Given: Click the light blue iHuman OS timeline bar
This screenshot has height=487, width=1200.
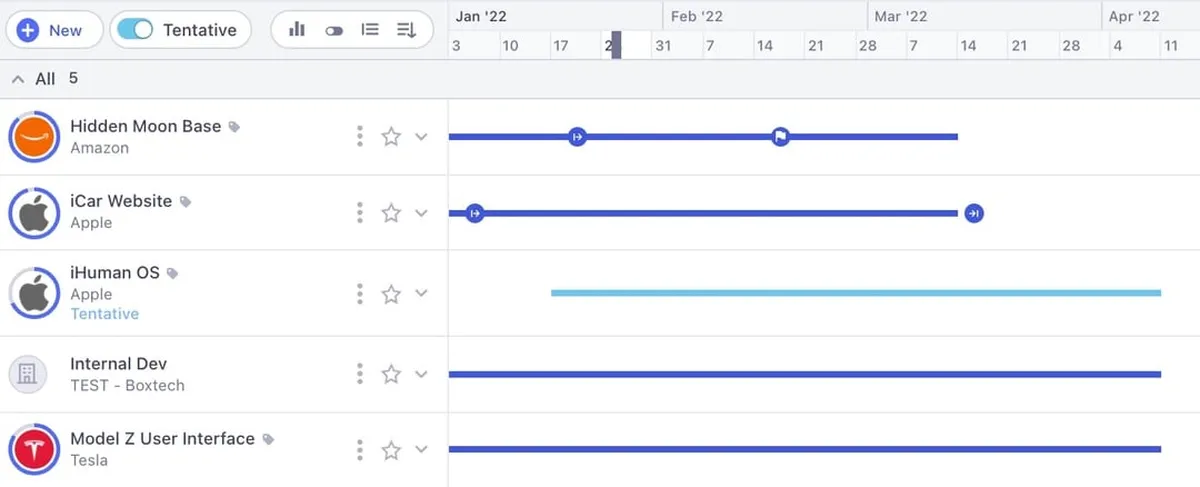Looking at the screenshot, I should [855, 293].
